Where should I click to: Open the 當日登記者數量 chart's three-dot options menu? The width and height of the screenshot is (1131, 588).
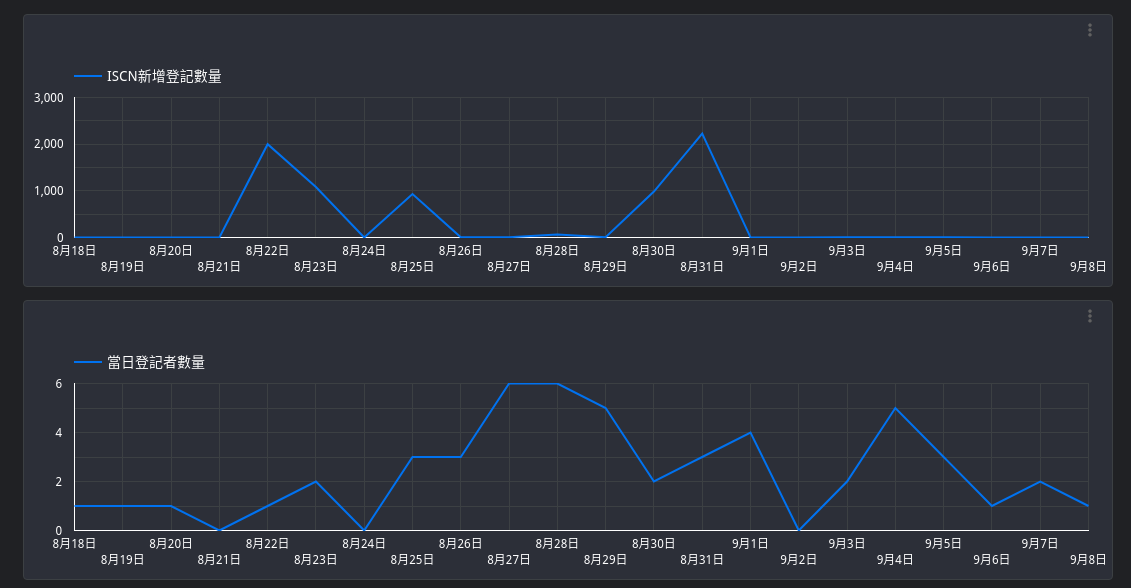1089,316
